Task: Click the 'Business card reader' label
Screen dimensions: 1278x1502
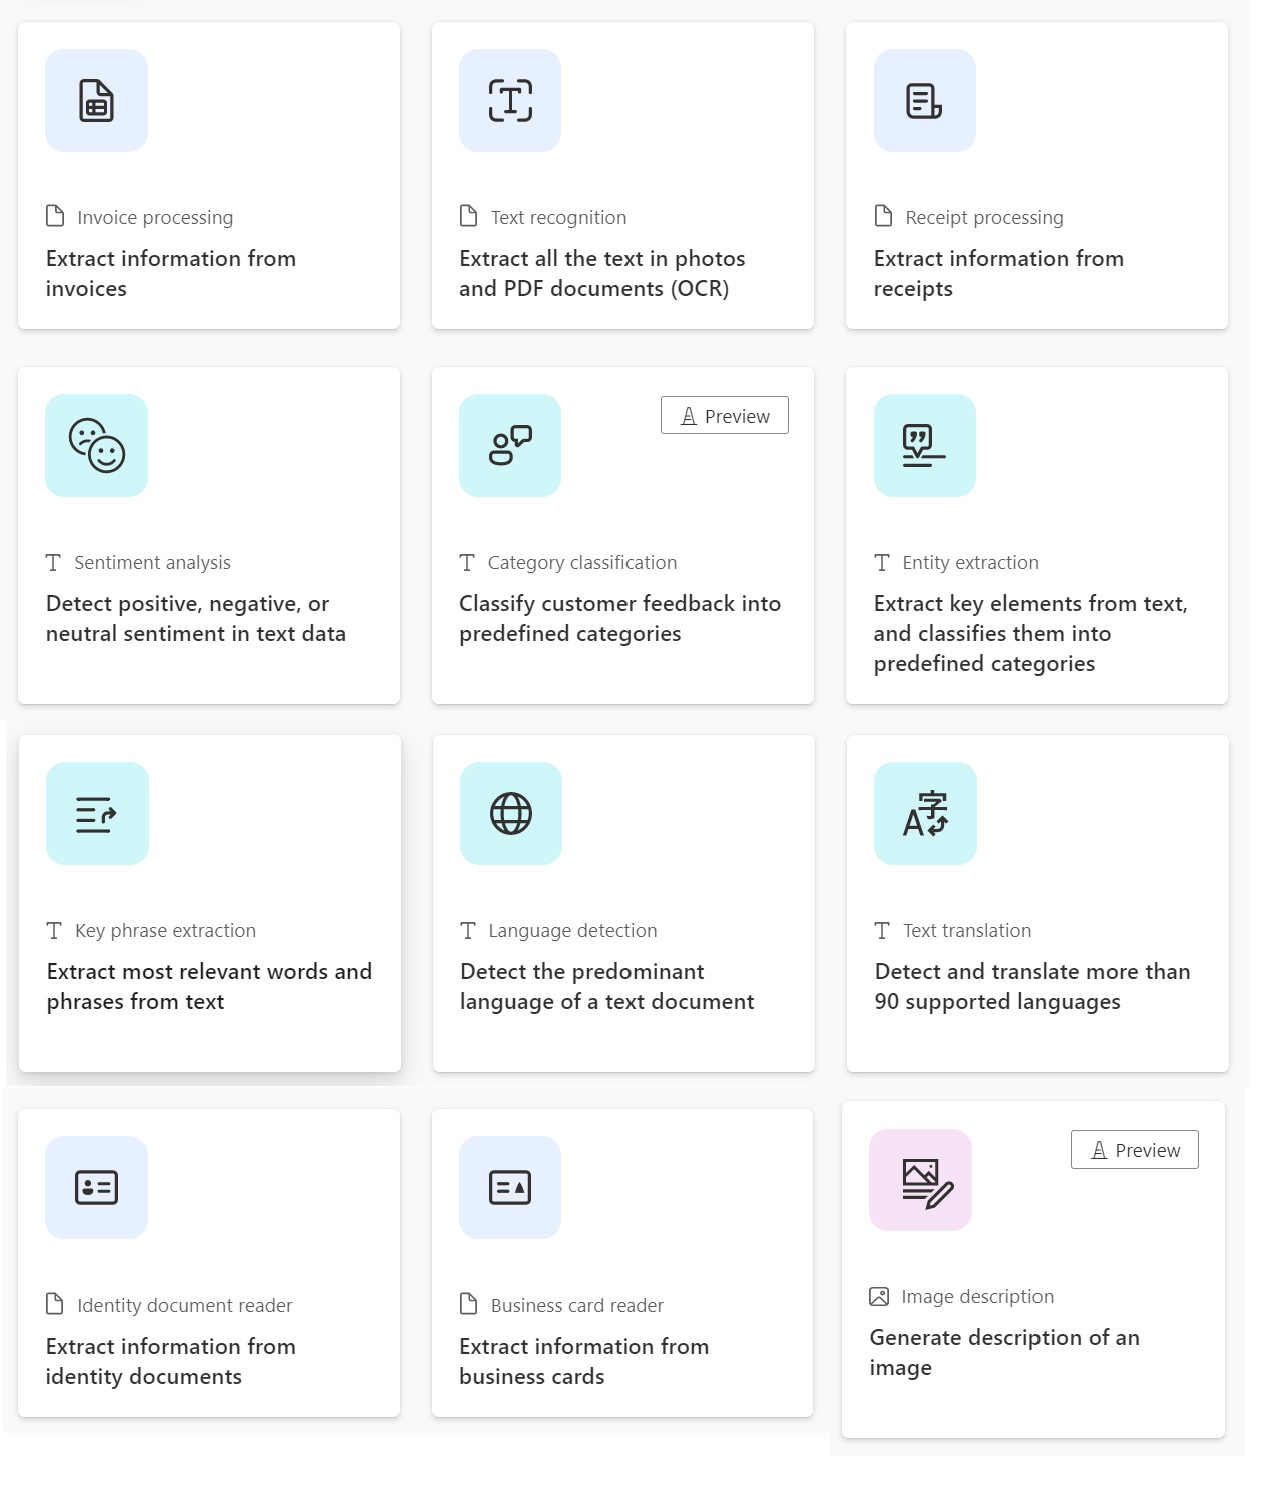Action: click(577, 1305)
